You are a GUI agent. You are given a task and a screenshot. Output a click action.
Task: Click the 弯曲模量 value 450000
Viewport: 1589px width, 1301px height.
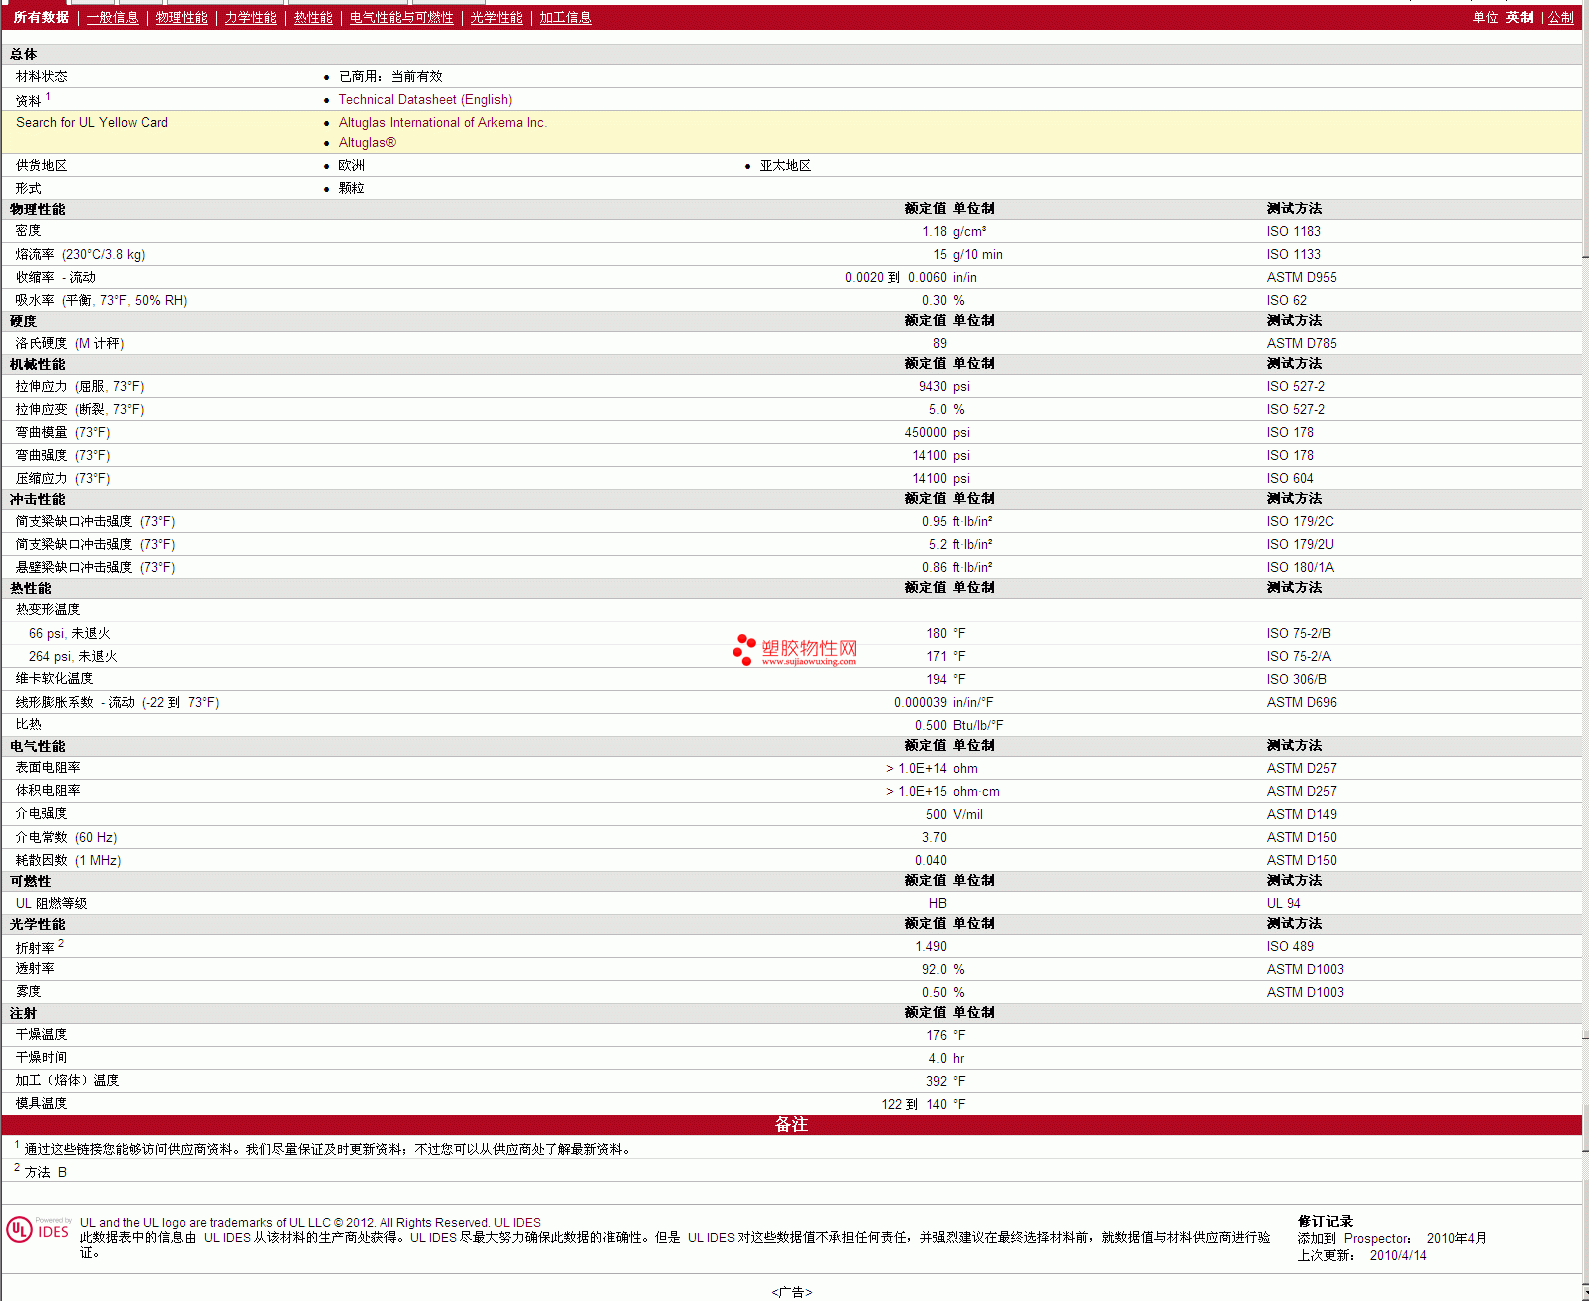pyautogui.click(x=926, y=432)
